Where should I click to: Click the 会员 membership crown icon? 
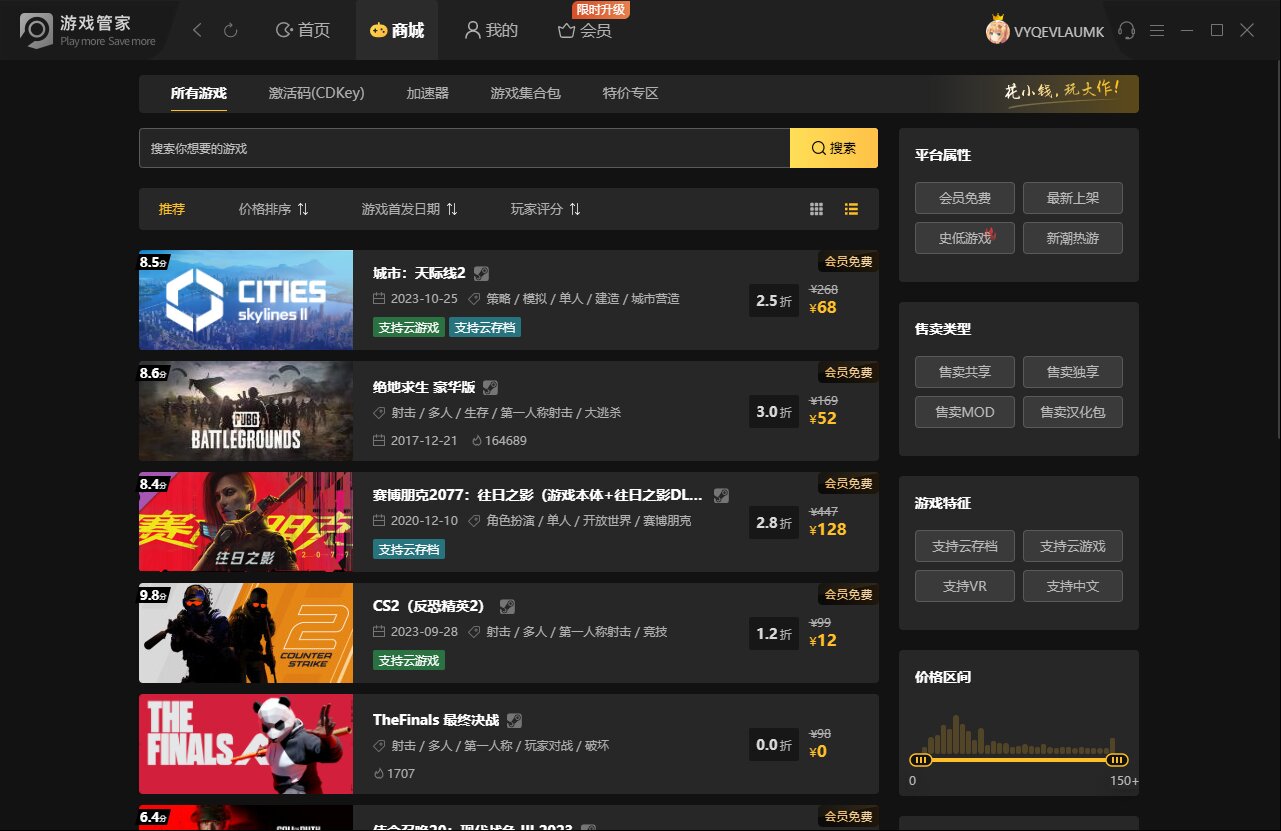click(x=565, y=31)
